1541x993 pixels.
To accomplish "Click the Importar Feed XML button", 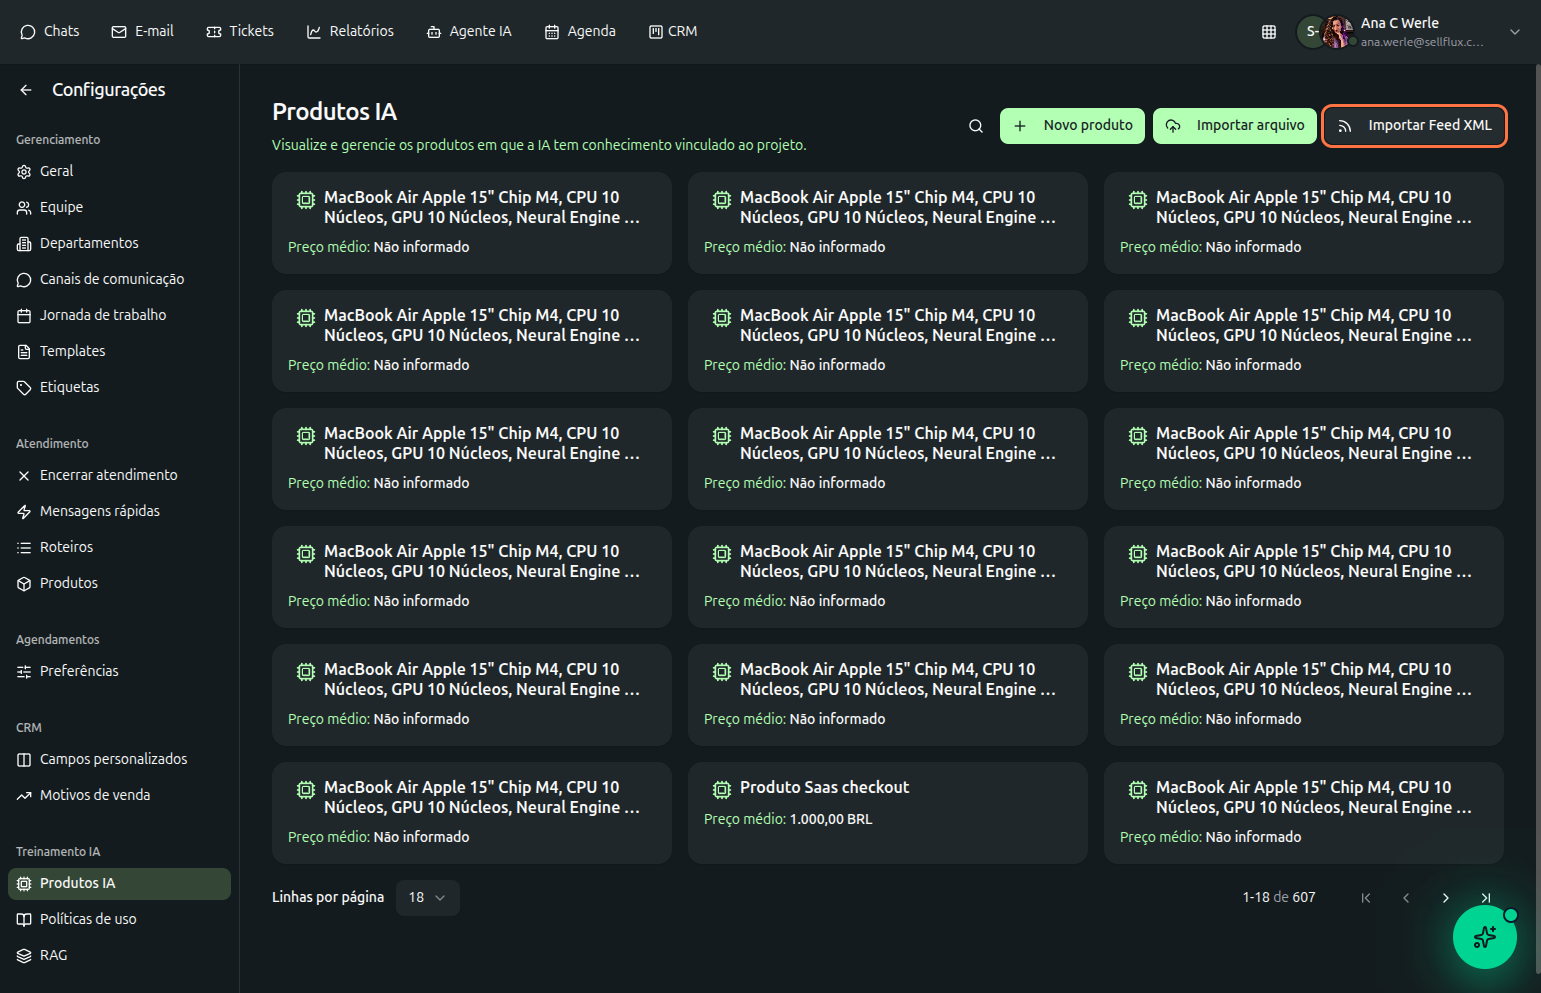I will pyautogui.click(x=1414, y=126).
